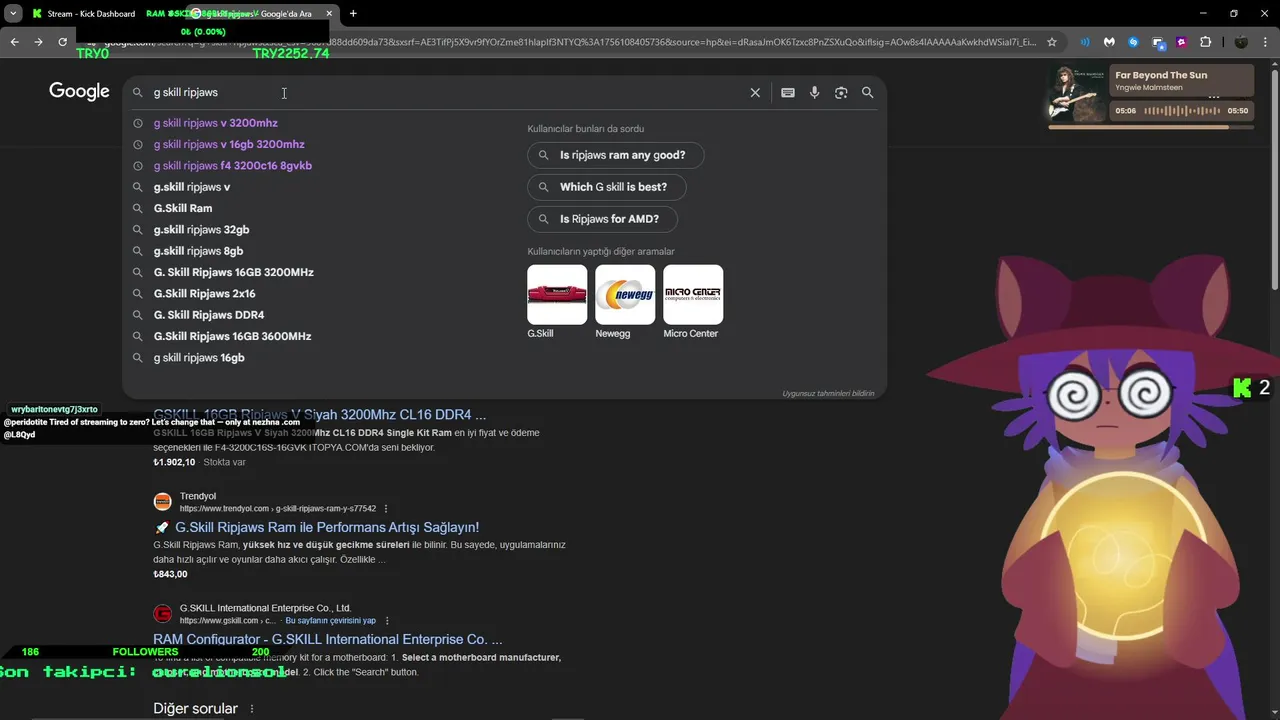
Task: Seek the music player progress bar
Action: [1150, 127]
